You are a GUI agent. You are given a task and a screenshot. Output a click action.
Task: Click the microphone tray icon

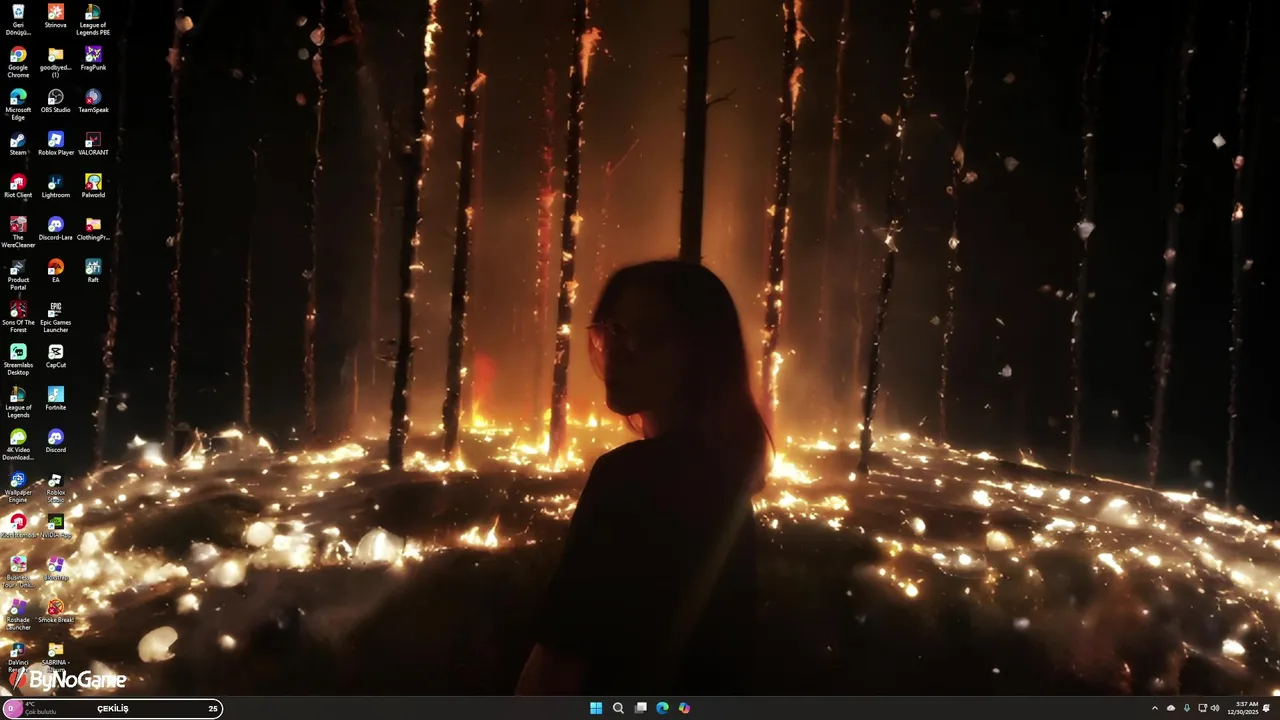coord(1187,708)
